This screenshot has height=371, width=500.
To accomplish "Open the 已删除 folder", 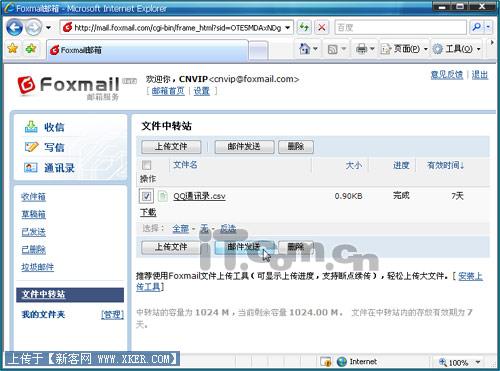I will (33, 249).
